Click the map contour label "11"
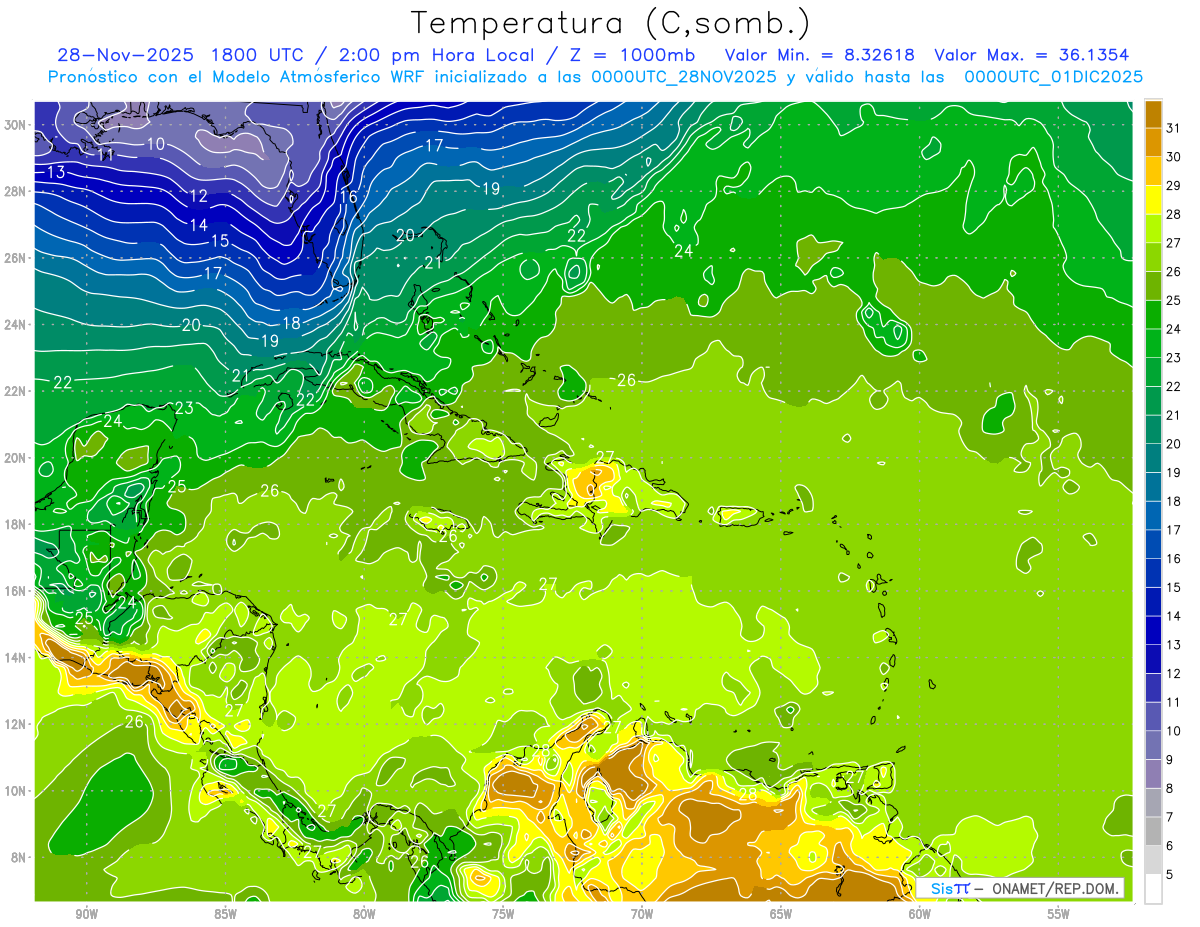The width and height of the screenshot is (1200, 927). point(107,155)
